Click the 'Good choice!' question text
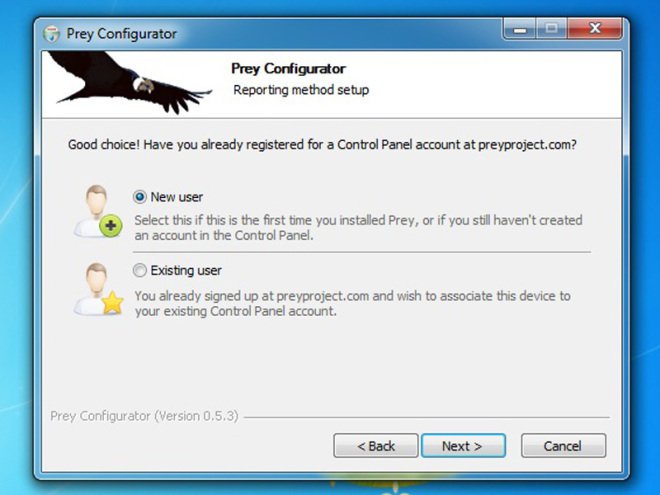This screenshot has width=660, height=495. point(322,145)
